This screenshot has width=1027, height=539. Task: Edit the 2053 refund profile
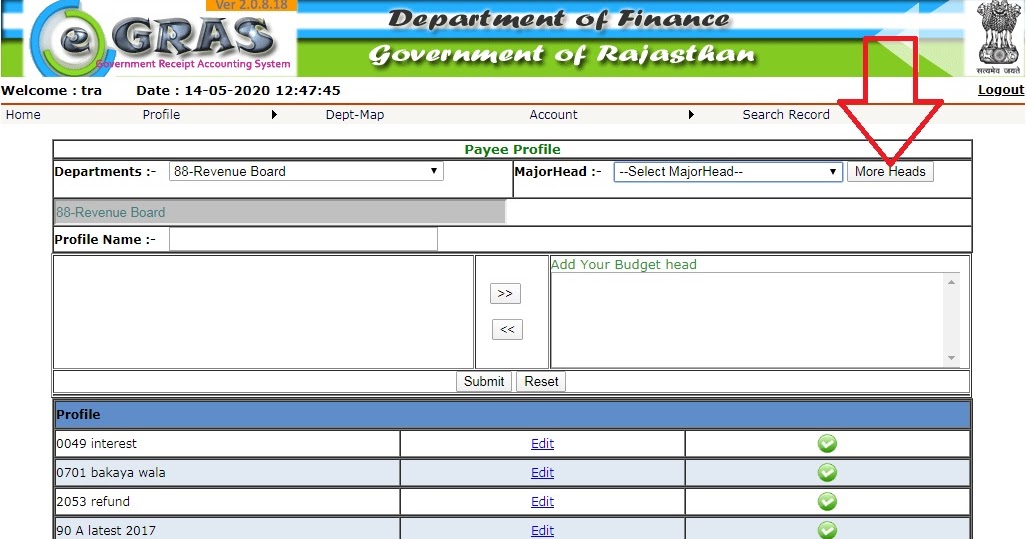tap(542, 501)
